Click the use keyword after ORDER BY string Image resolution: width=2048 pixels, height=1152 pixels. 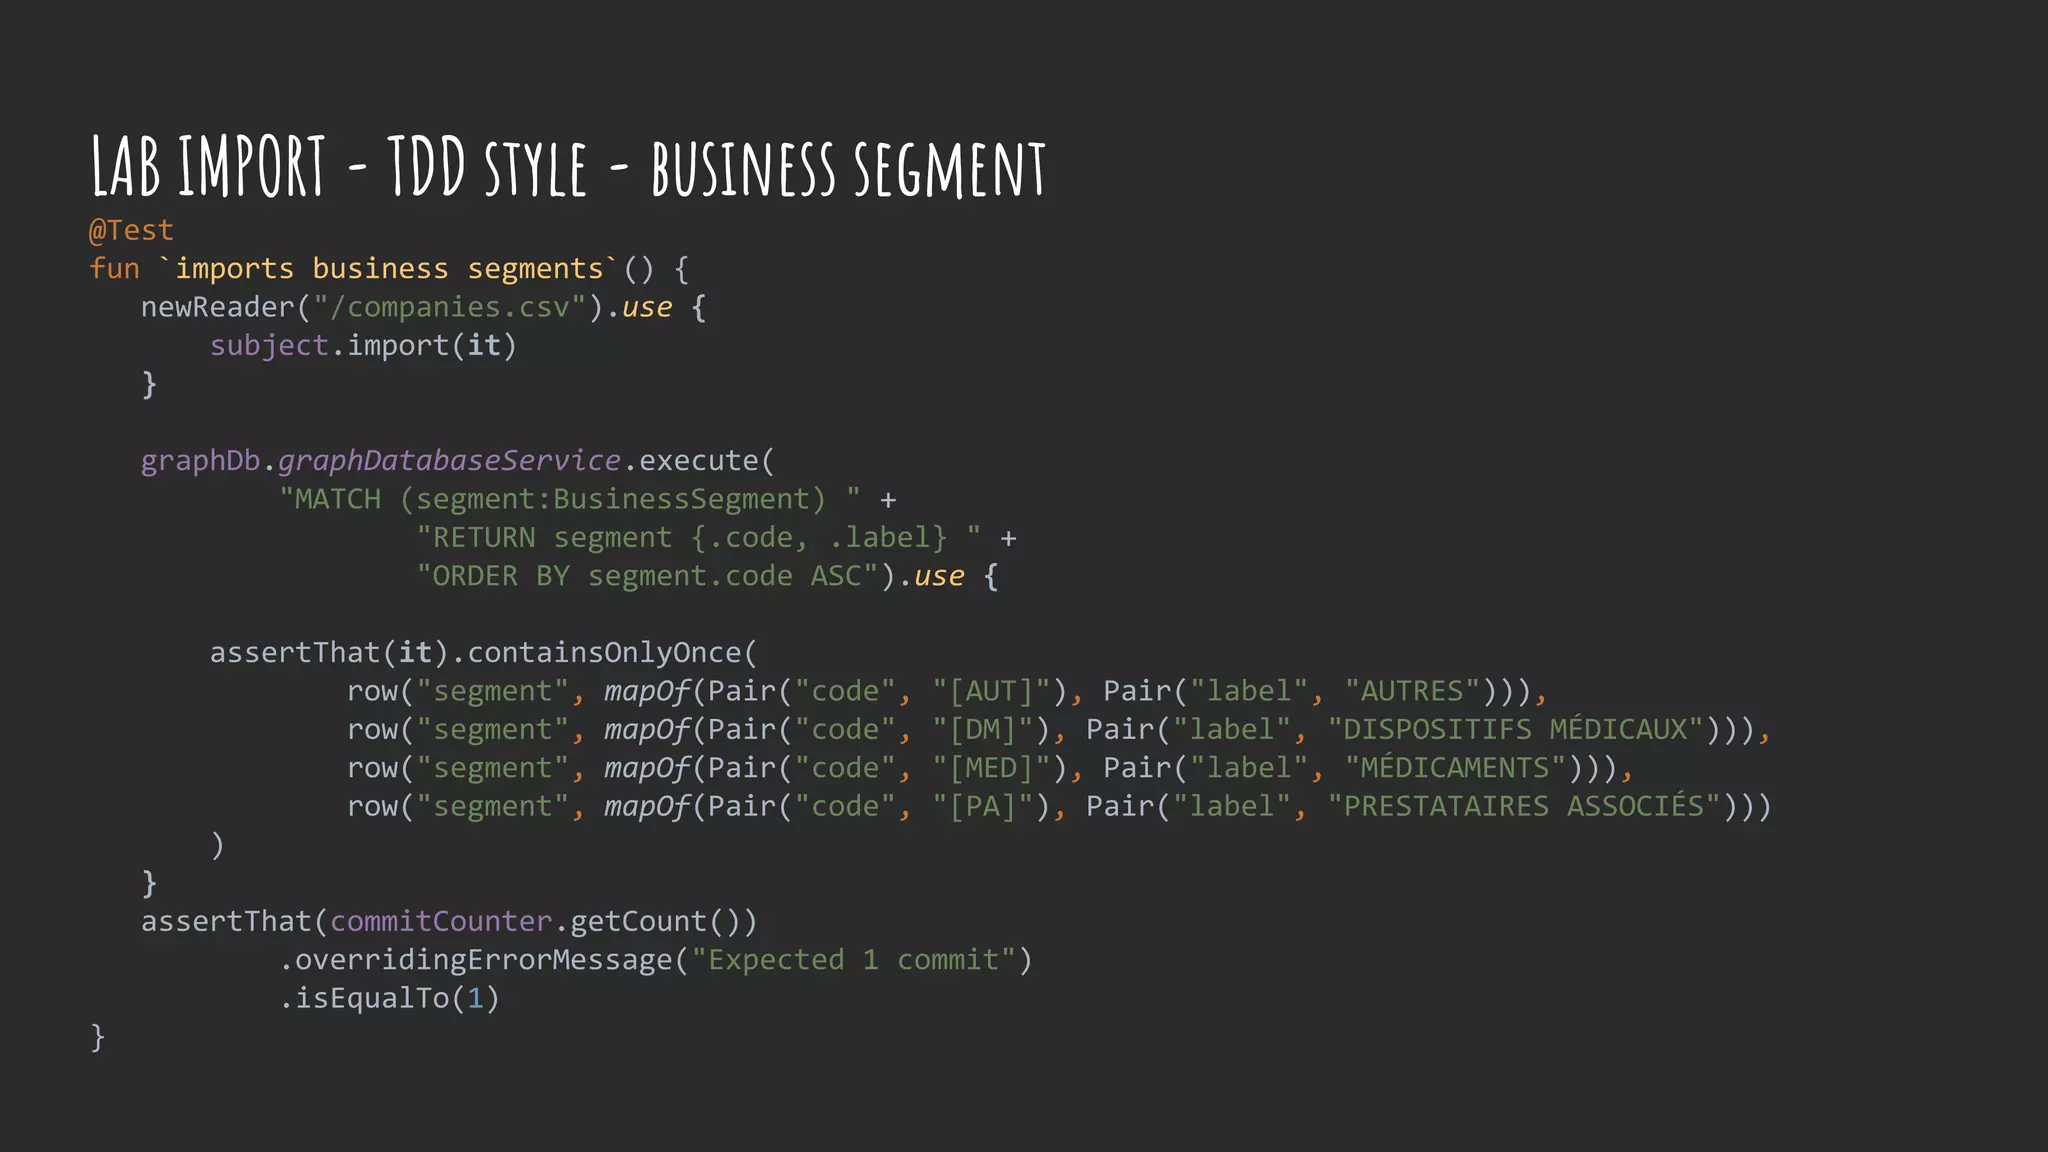939,577
